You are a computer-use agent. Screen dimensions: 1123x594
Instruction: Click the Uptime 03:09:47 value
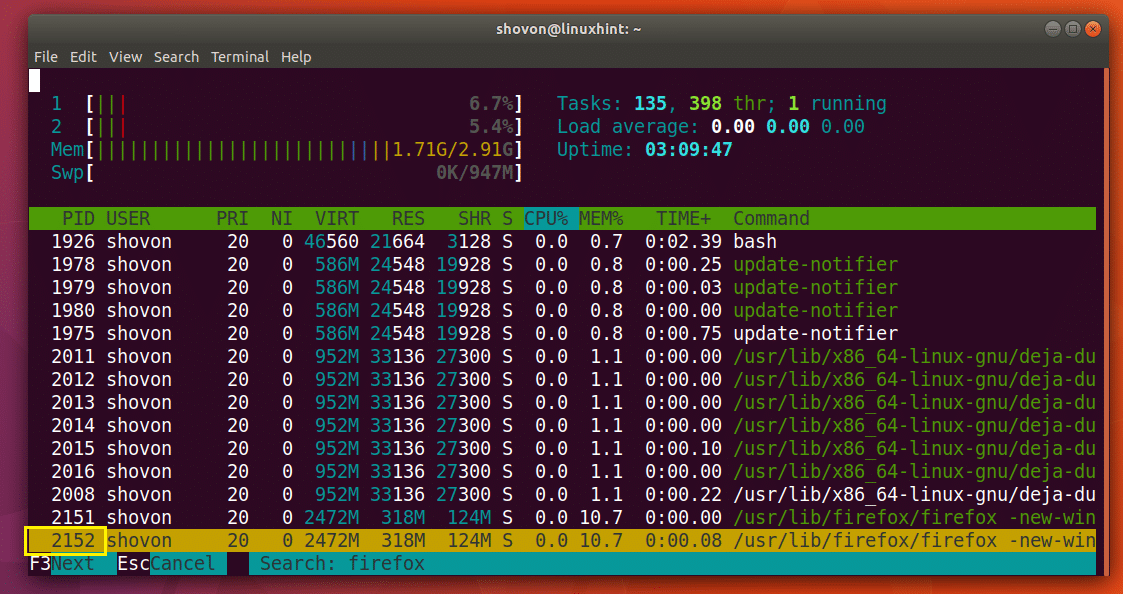coord(688,150)
